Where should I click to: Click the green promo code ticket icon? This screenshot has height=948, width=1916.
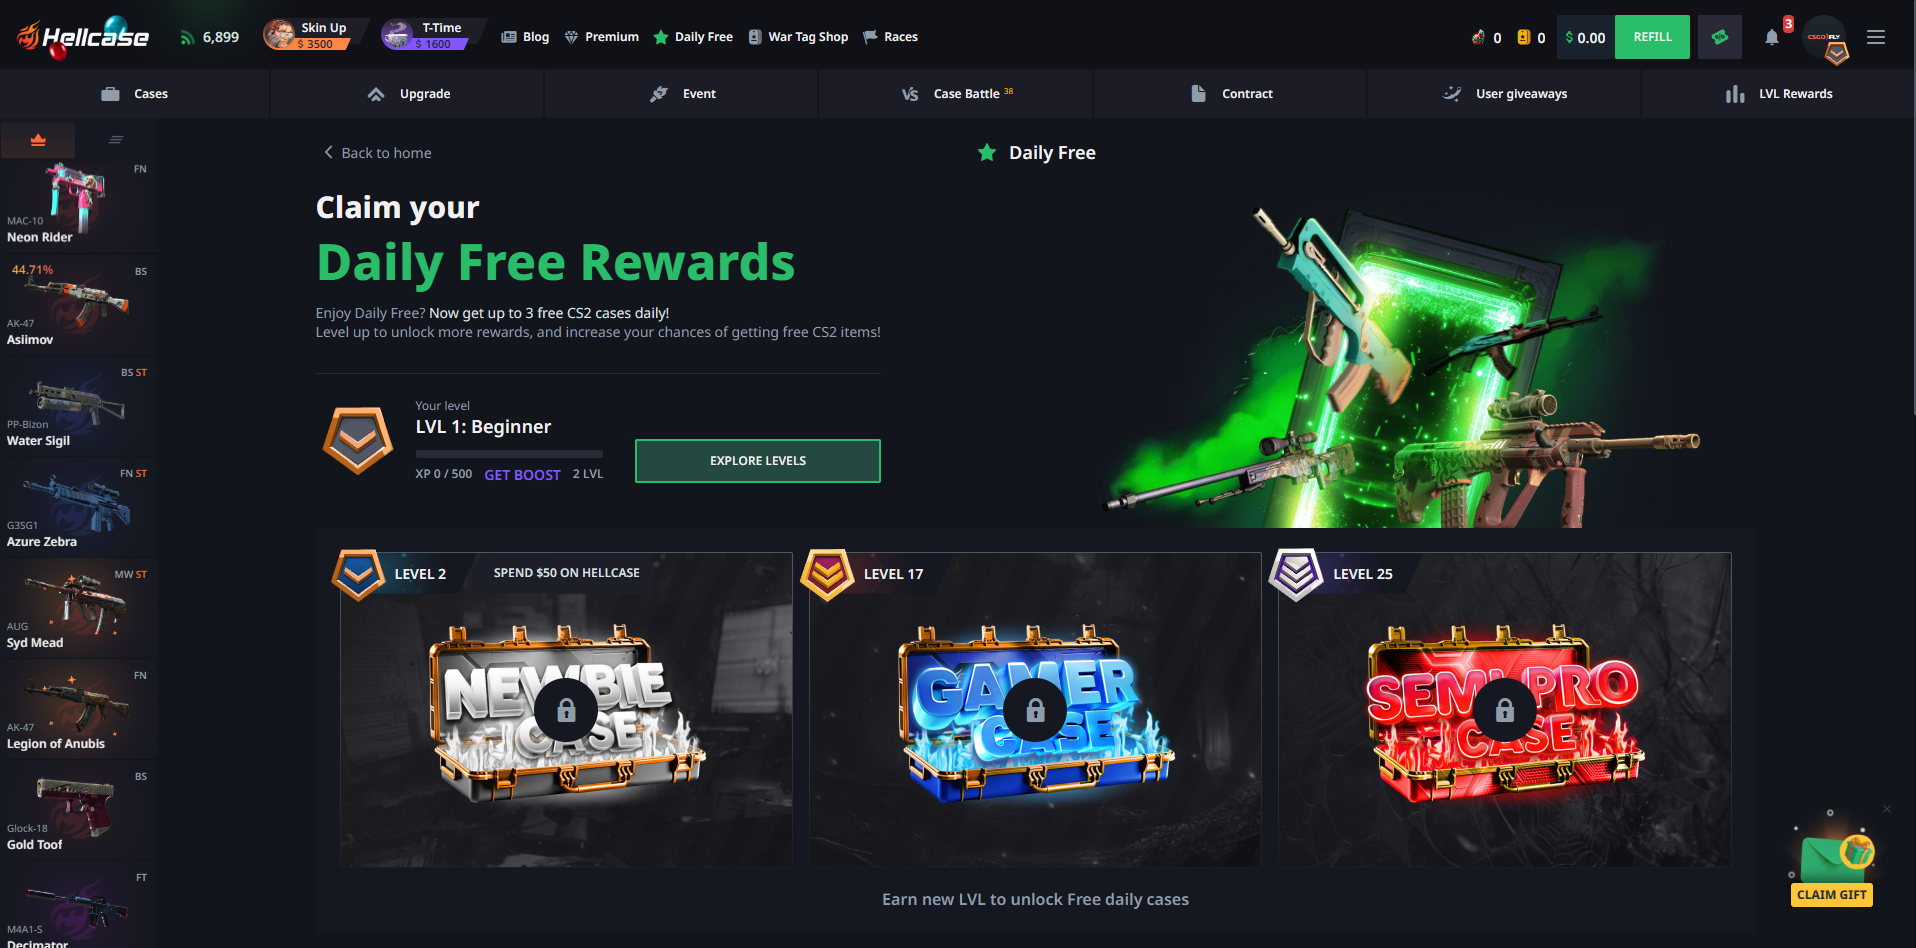click(x=1720, y=37)
